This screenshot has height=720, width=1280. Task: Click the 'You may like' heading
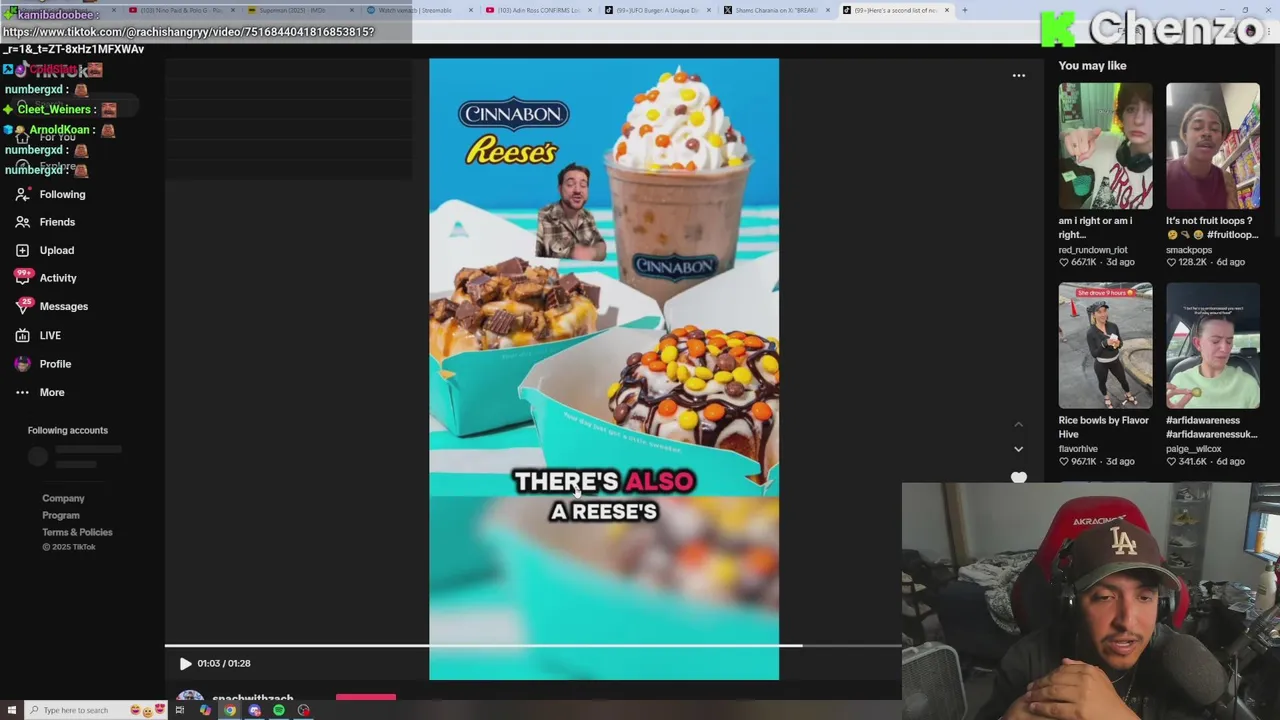(x=1092, y=66)
